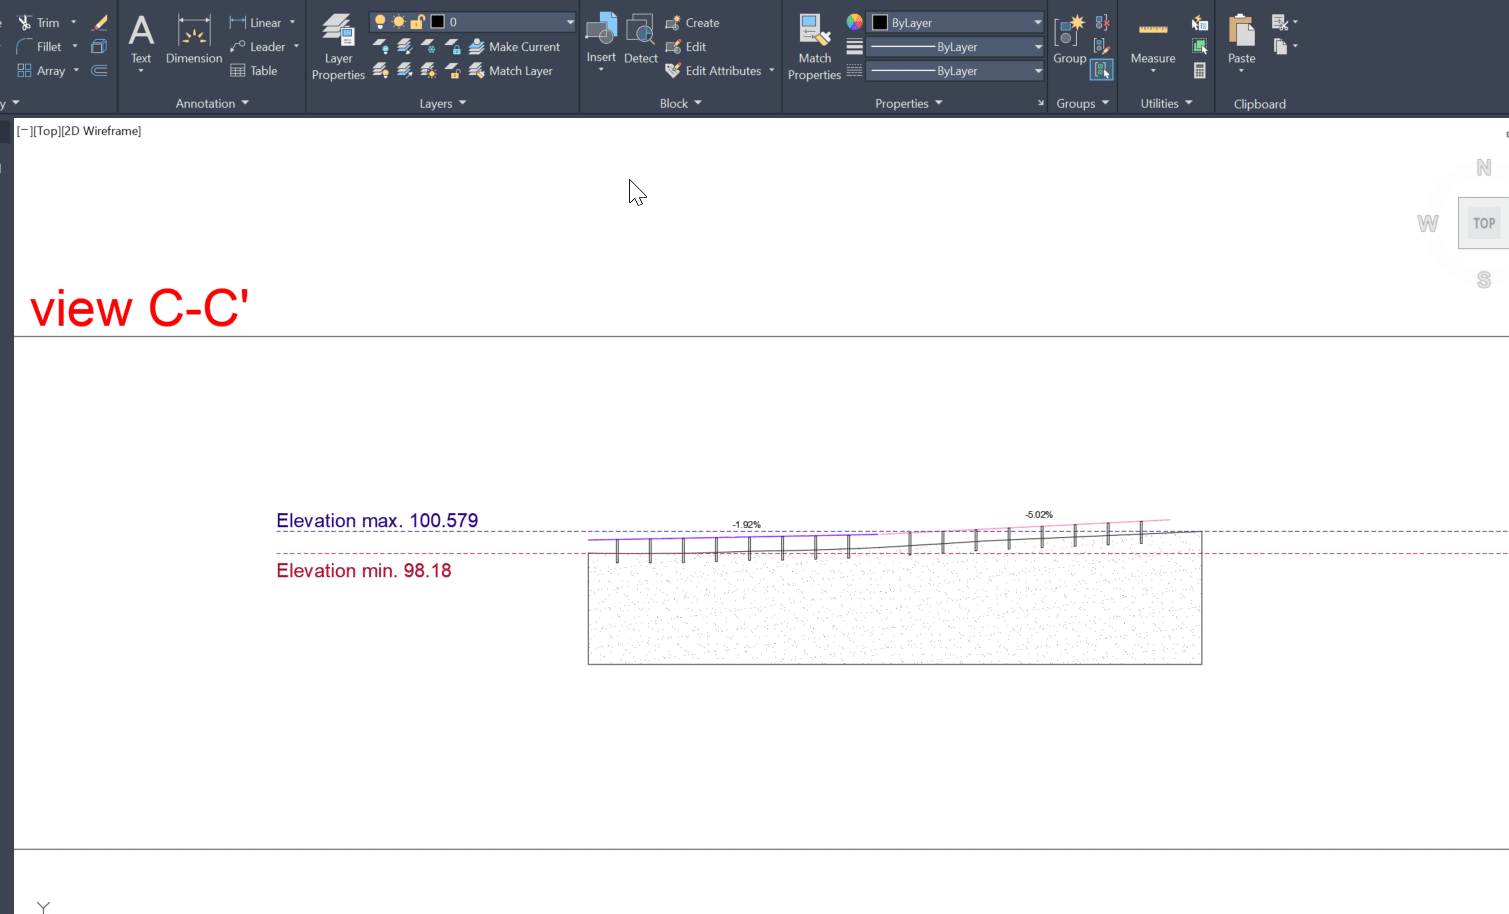This screenshot has height=914, width=1509.
Task: Click the layer Off icon
Action: click(x=380, y=46)
